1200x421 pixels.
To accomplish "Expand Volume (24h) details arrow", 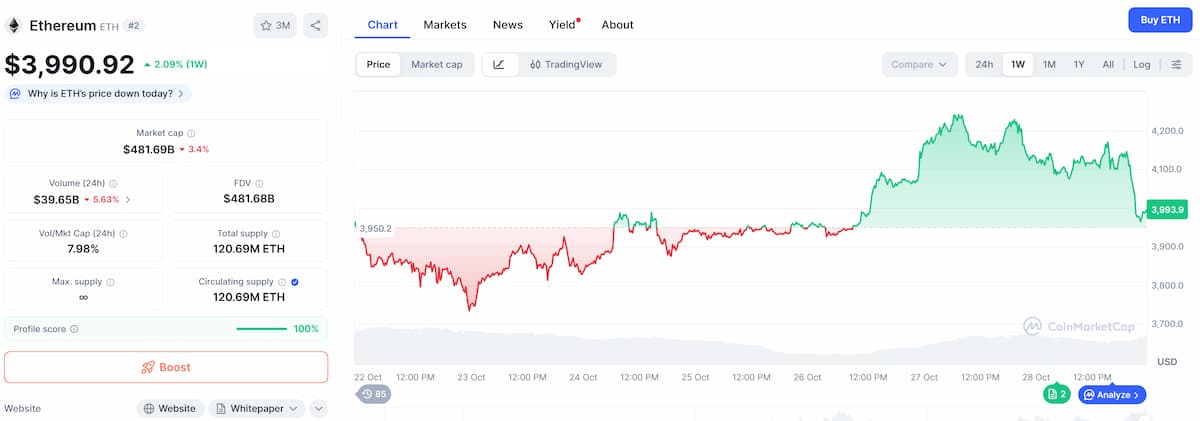I will [x=128, y=200].
